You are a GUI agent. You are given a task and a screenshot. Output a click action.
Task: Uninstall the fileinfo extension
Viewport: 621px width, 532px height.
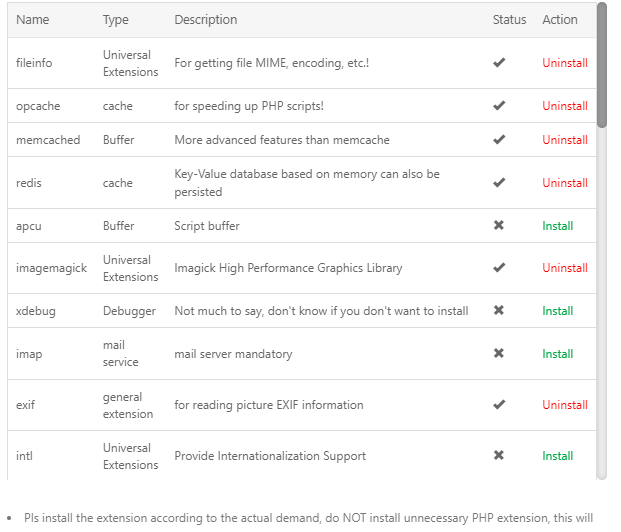click(x=565, y=63)
